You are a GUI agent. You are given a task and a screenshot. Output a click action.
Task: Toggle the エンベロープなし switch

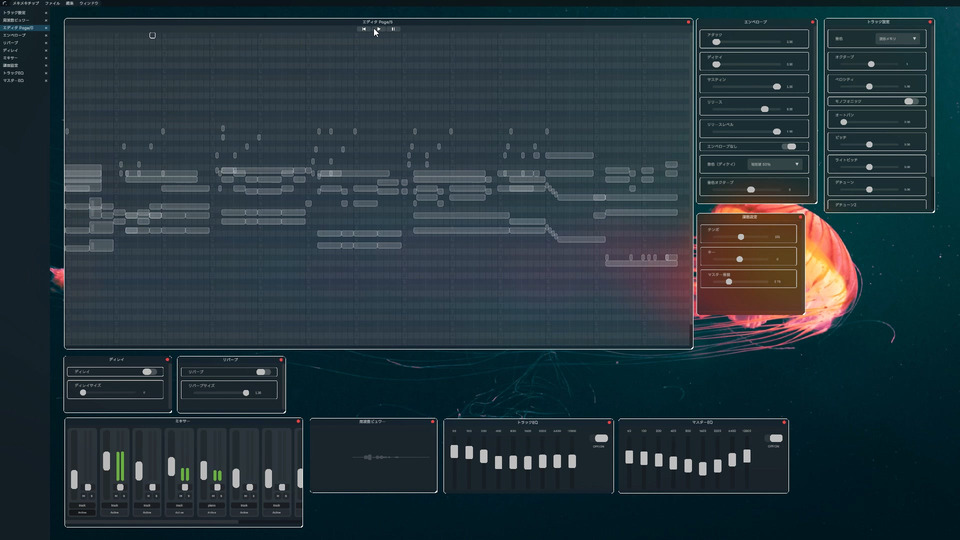pyautogui.click(x=790, y=146)
